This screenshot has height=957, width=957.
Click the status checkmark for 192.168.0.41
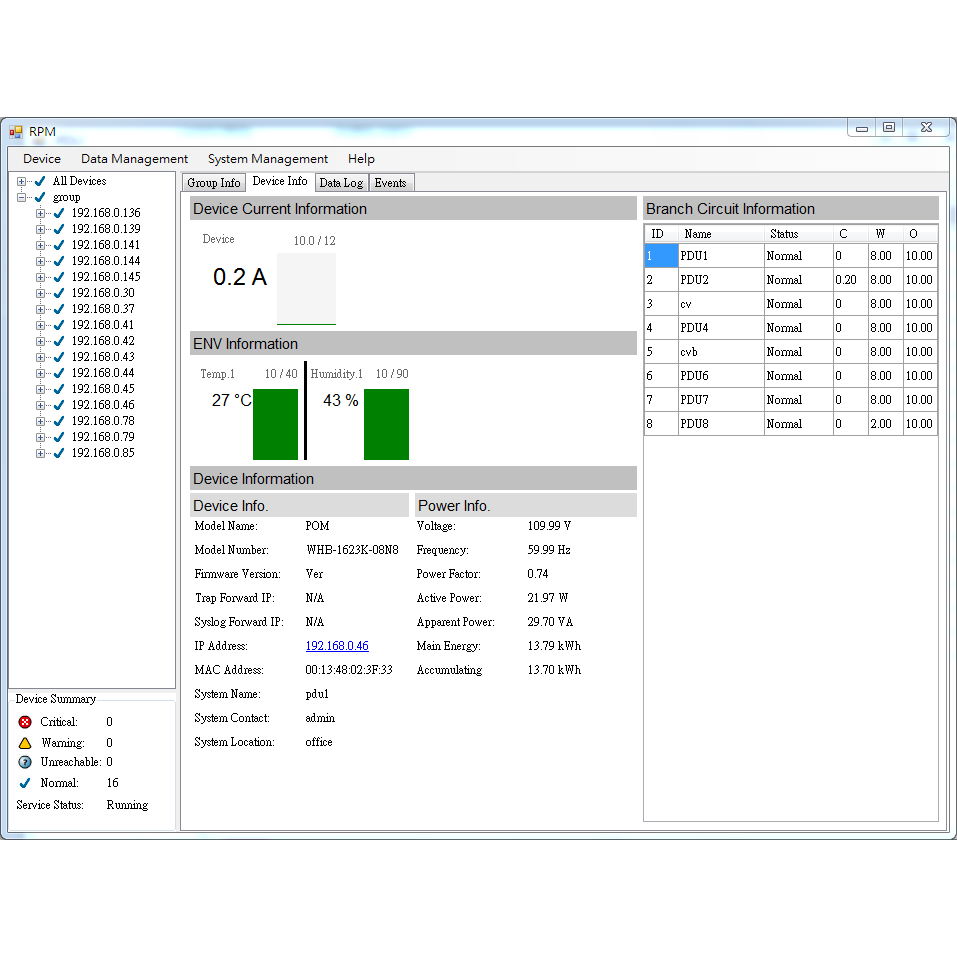pos(59,325)
